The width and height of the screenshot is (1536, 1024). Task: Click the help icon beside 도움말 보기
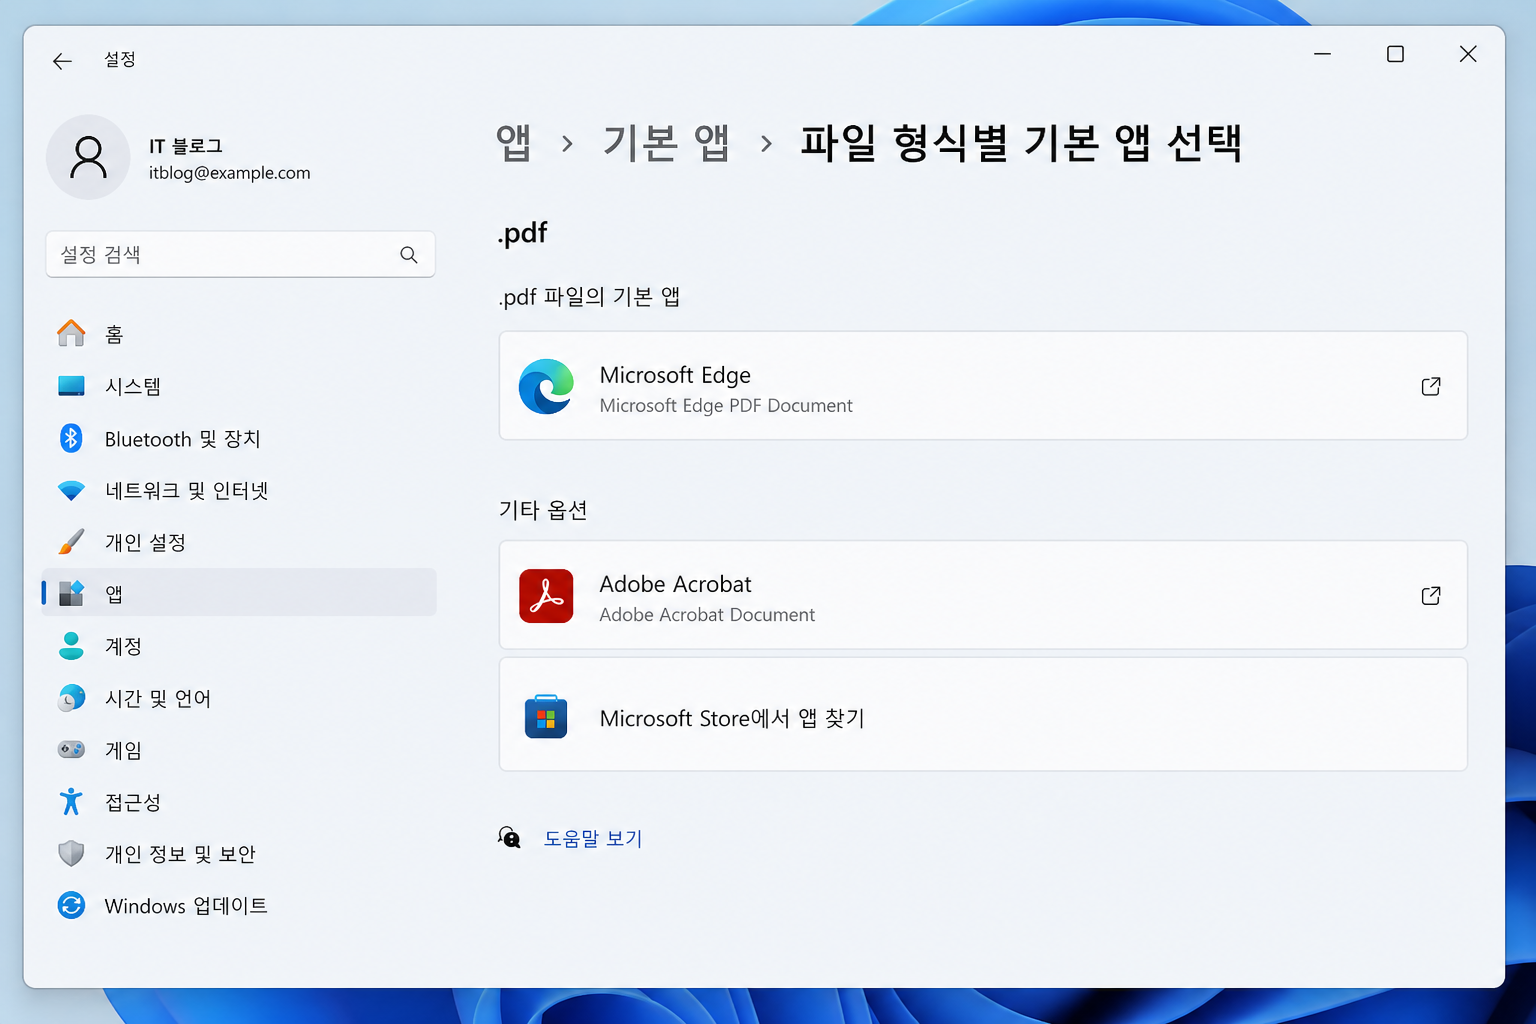(x=510, y=838)
